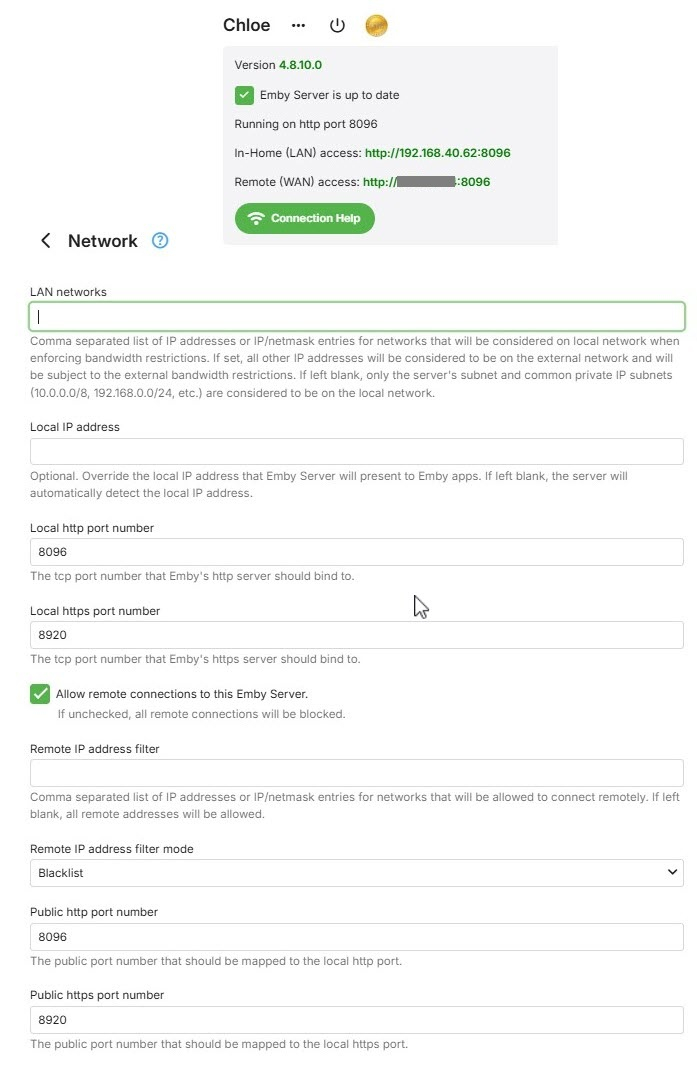
Task: Click the version number 4.8.10.0 link
Action: 300,65
